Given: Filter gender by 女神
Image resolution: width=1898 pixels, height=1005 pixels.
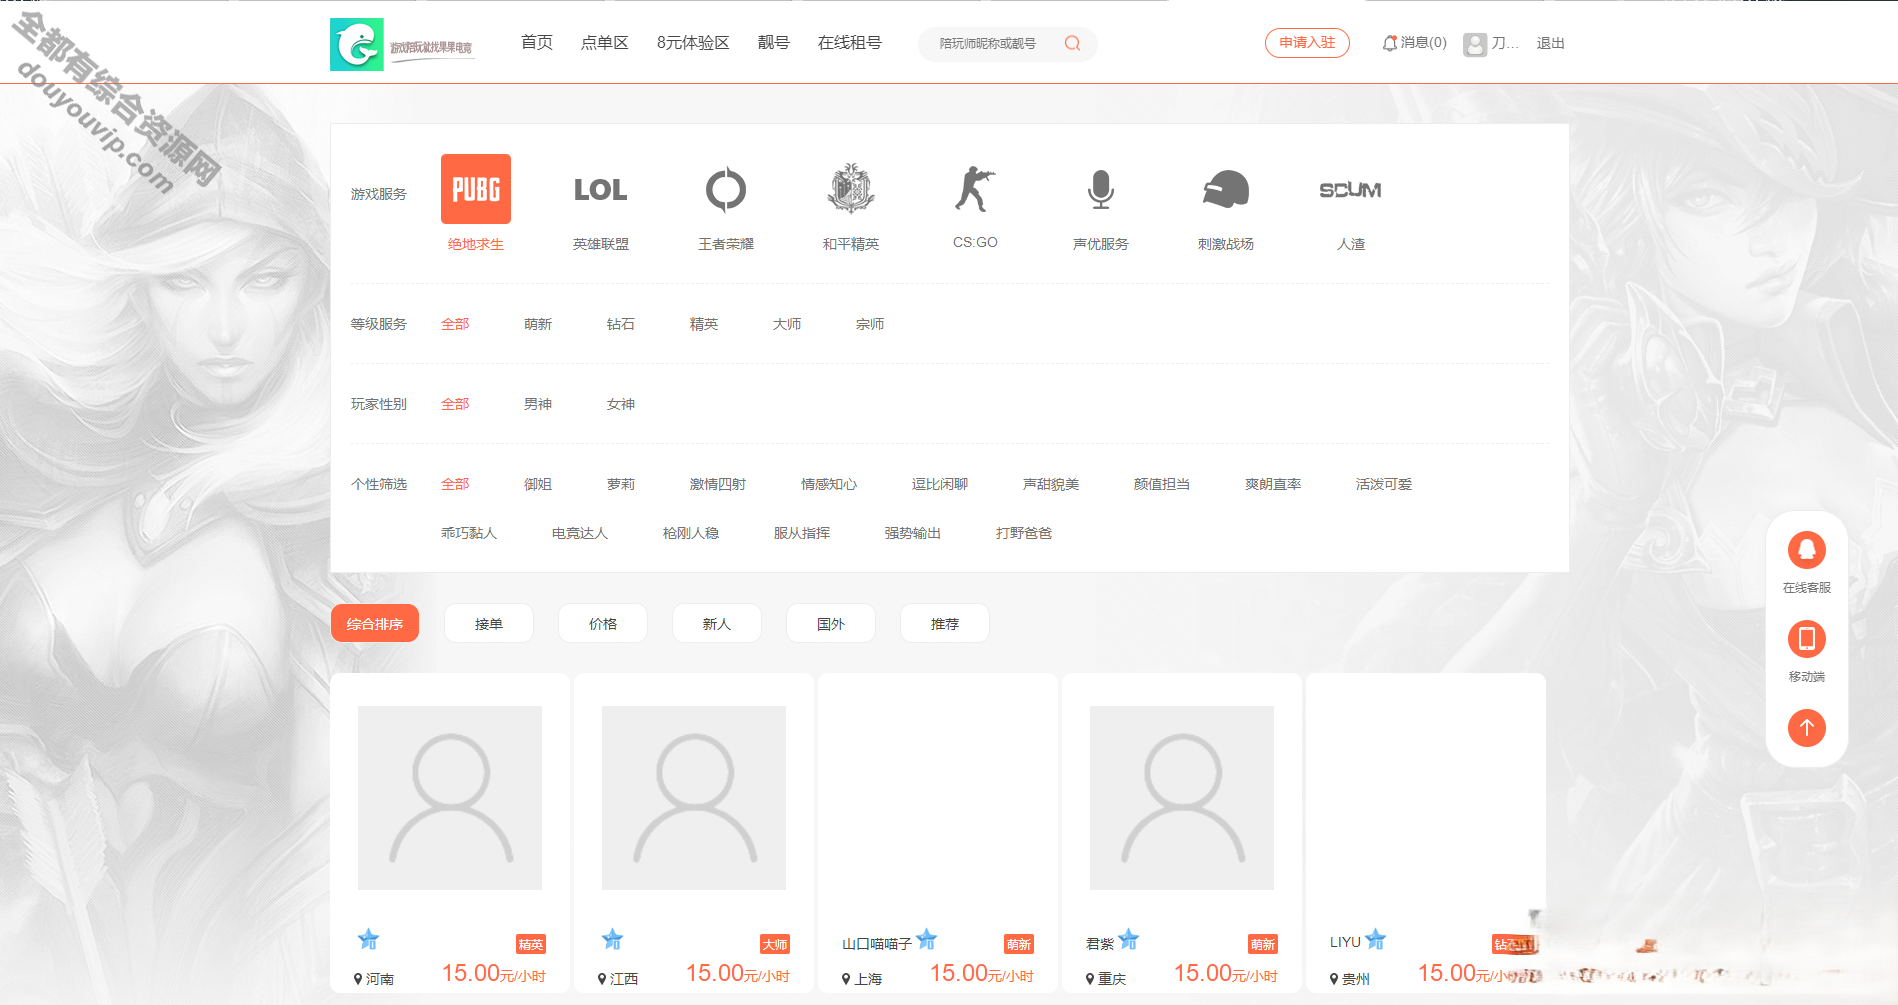Looking at the screenshot, I should point(621,404).
